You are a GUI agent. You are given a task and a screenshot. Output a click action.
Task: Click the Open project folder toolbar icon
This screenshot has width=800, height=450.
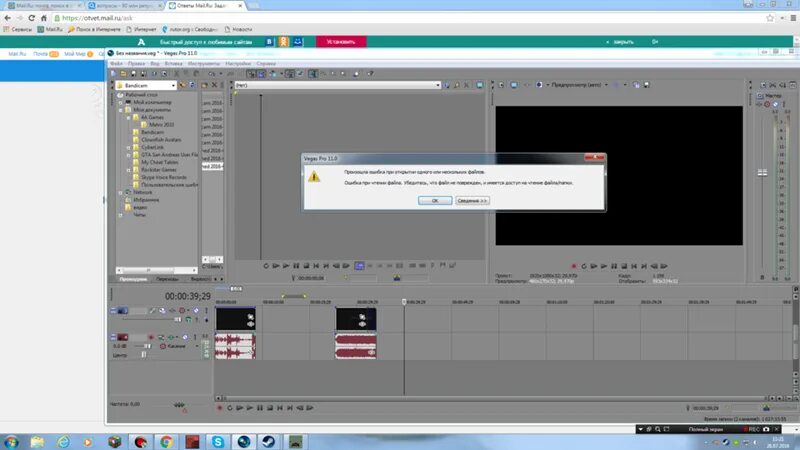pos(123,74)
